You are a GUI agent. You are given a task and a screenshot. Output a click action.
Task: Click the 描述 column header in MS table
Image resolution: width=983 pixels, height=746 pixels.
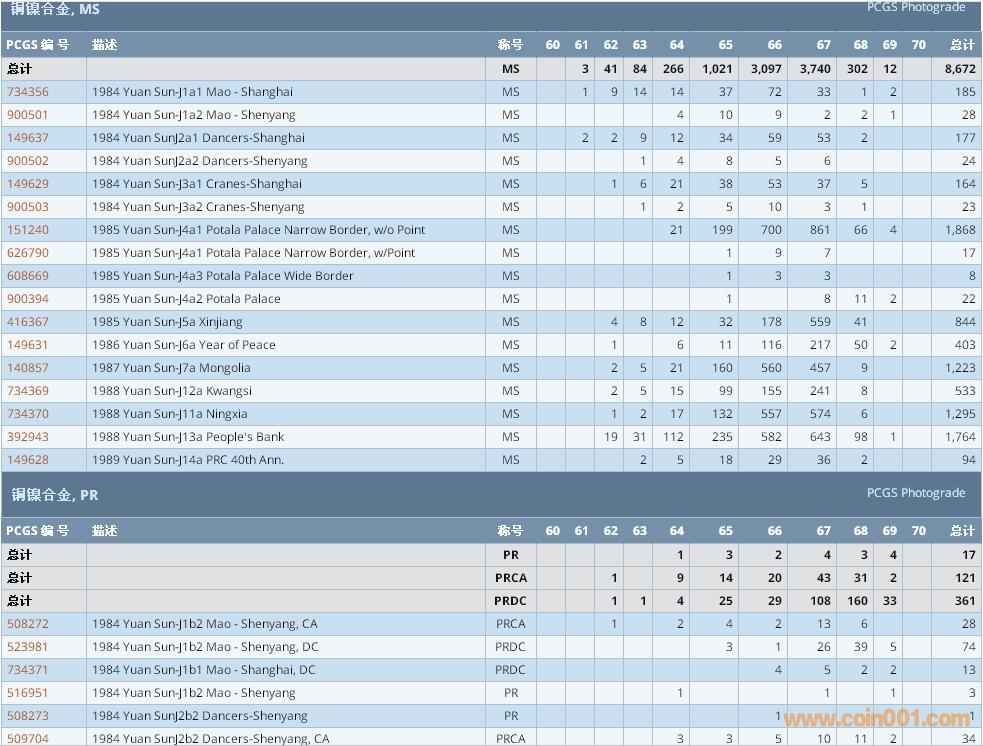tap(105, 45)
